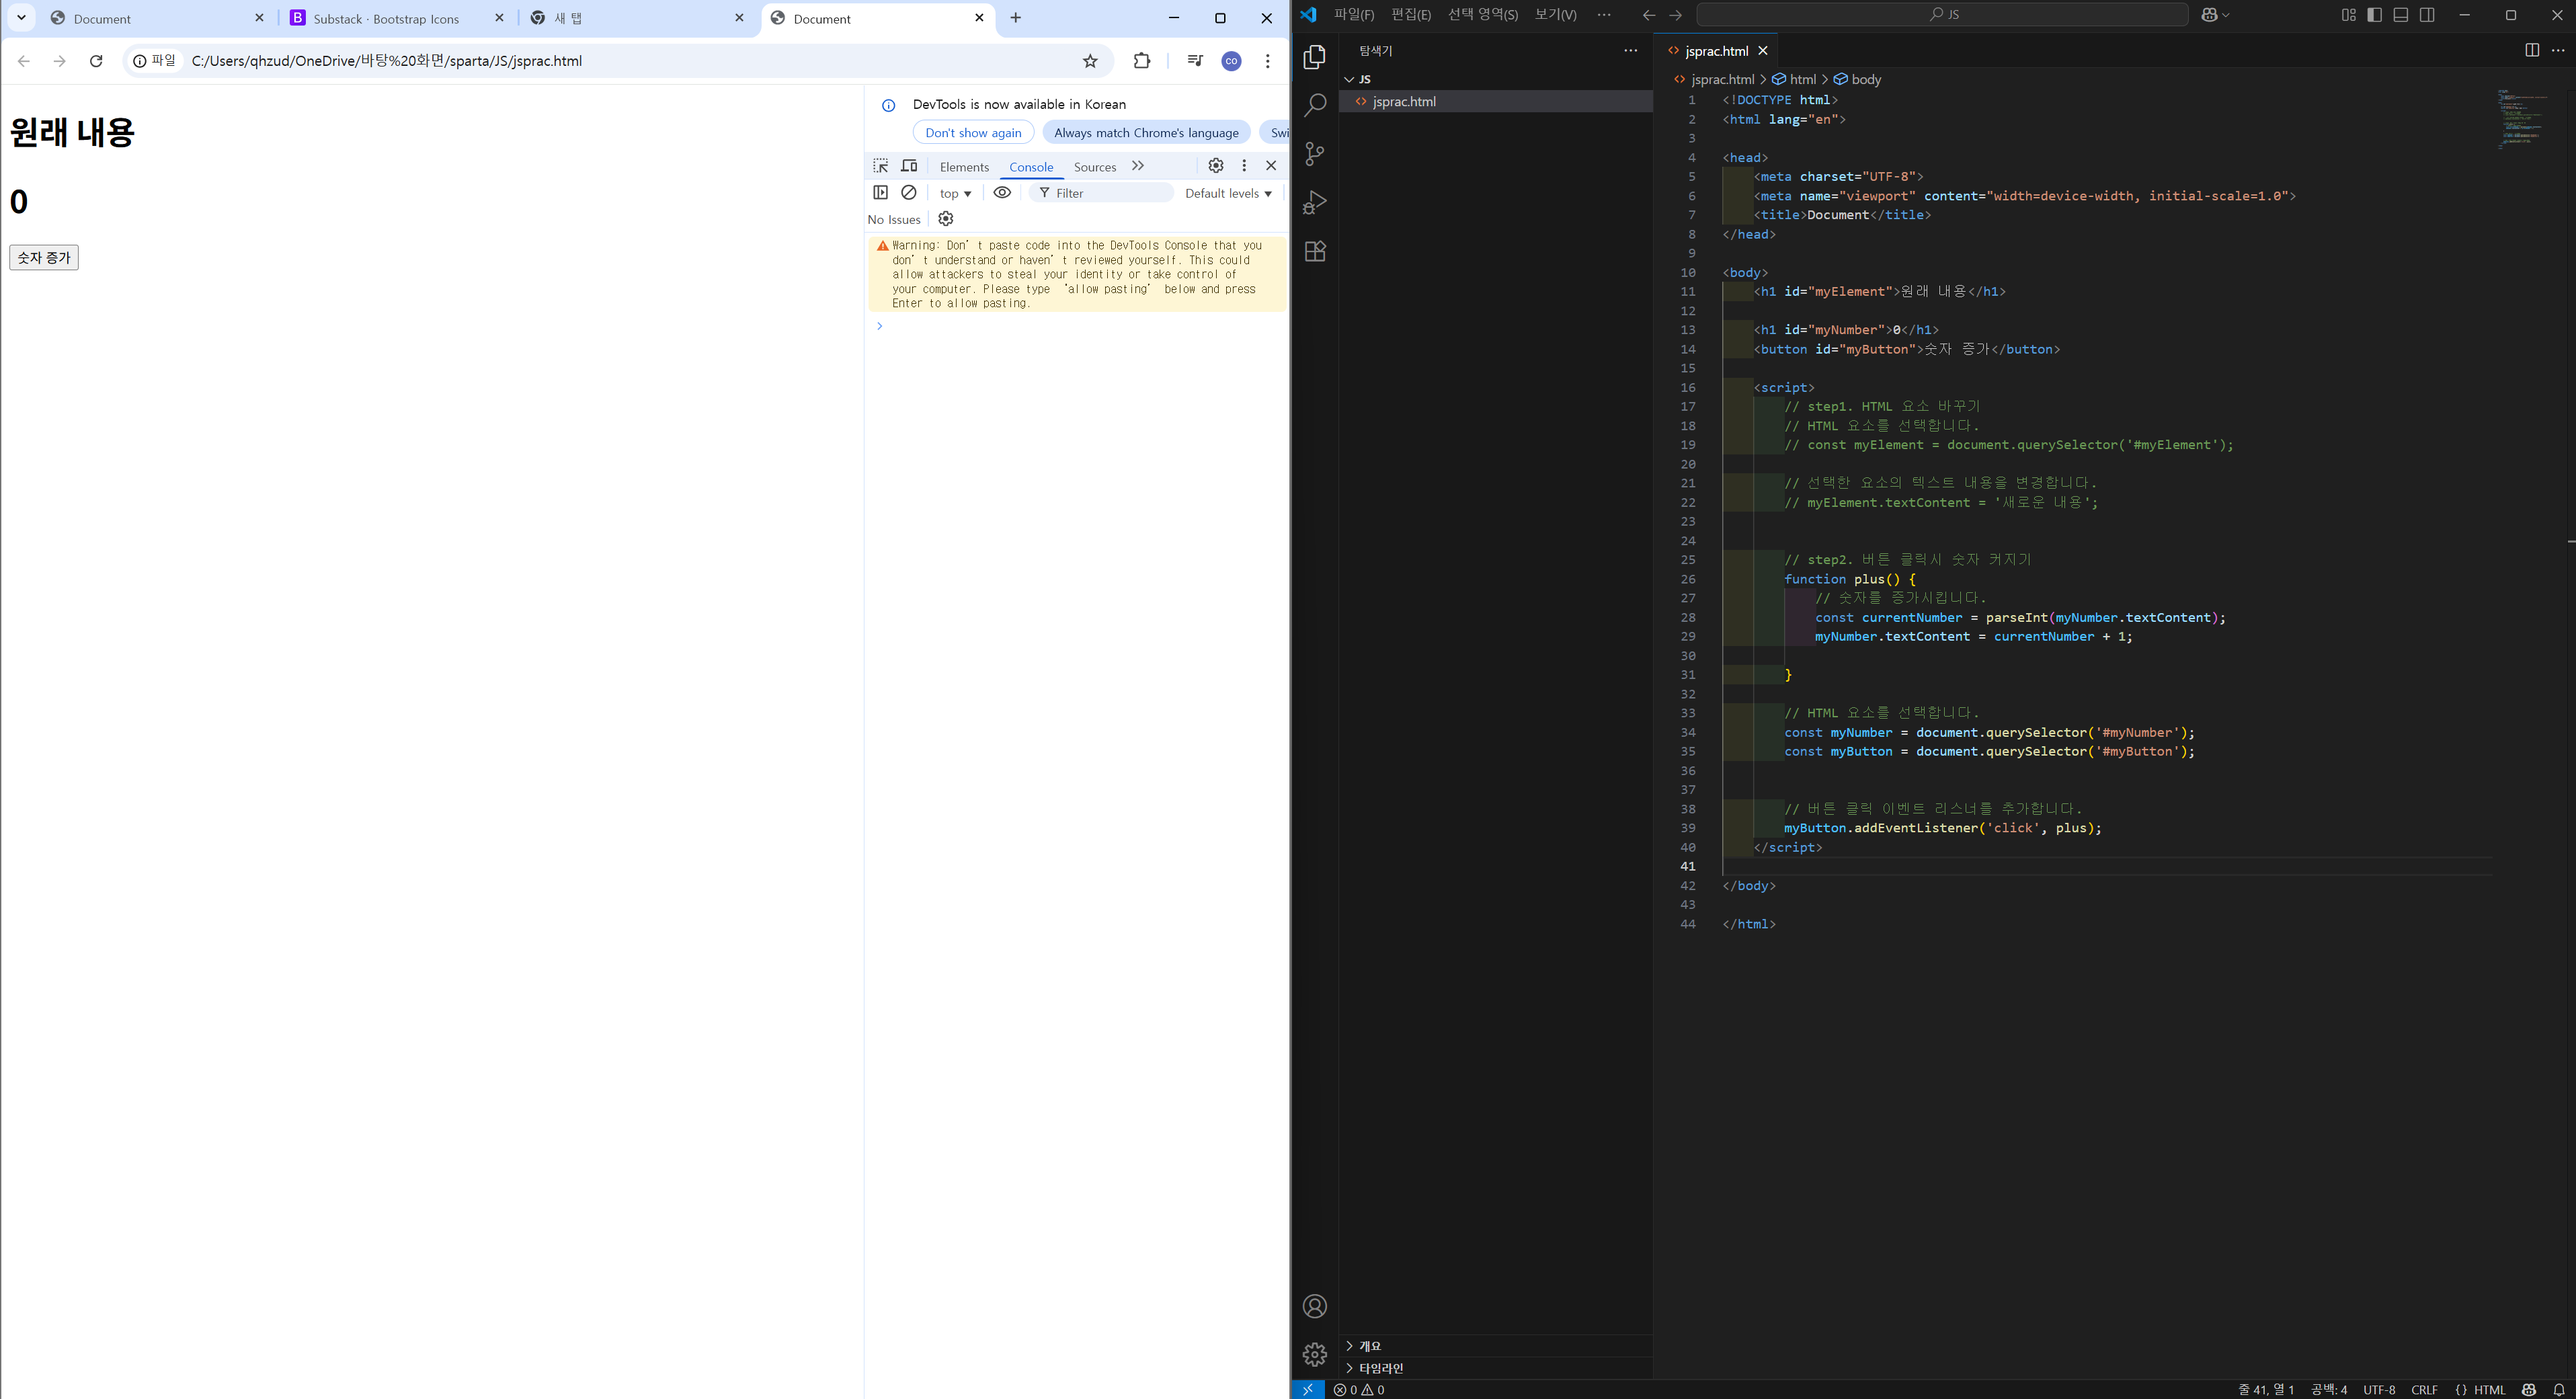Open the Explorer view in VS Code activity bar
This screenshot has width=2576, height=1399.
1315,57
